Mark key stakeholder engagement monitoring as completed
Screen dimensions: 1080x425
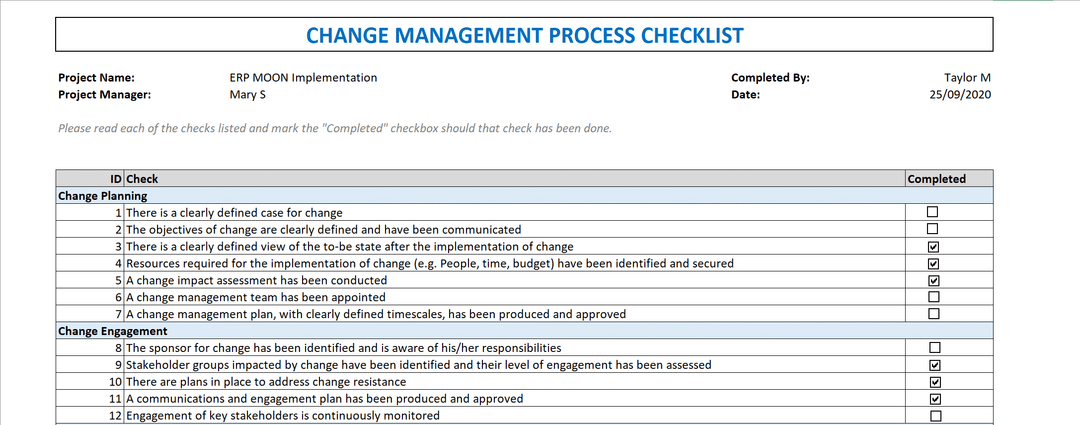point(933,416)
